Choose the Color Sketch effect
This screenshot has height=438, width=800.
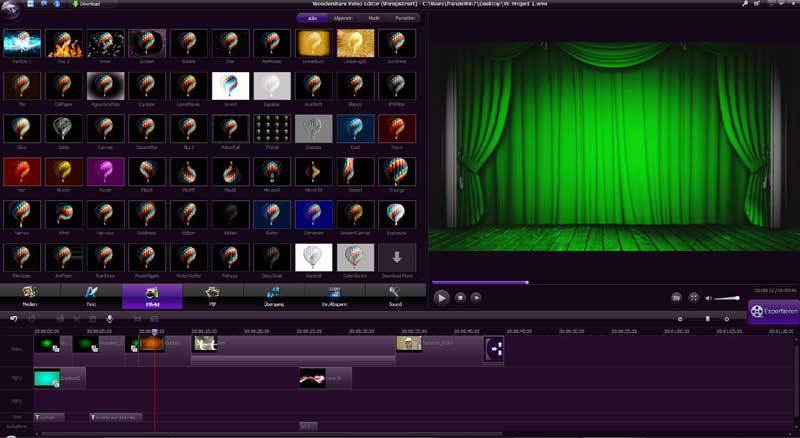click(356, 257)
